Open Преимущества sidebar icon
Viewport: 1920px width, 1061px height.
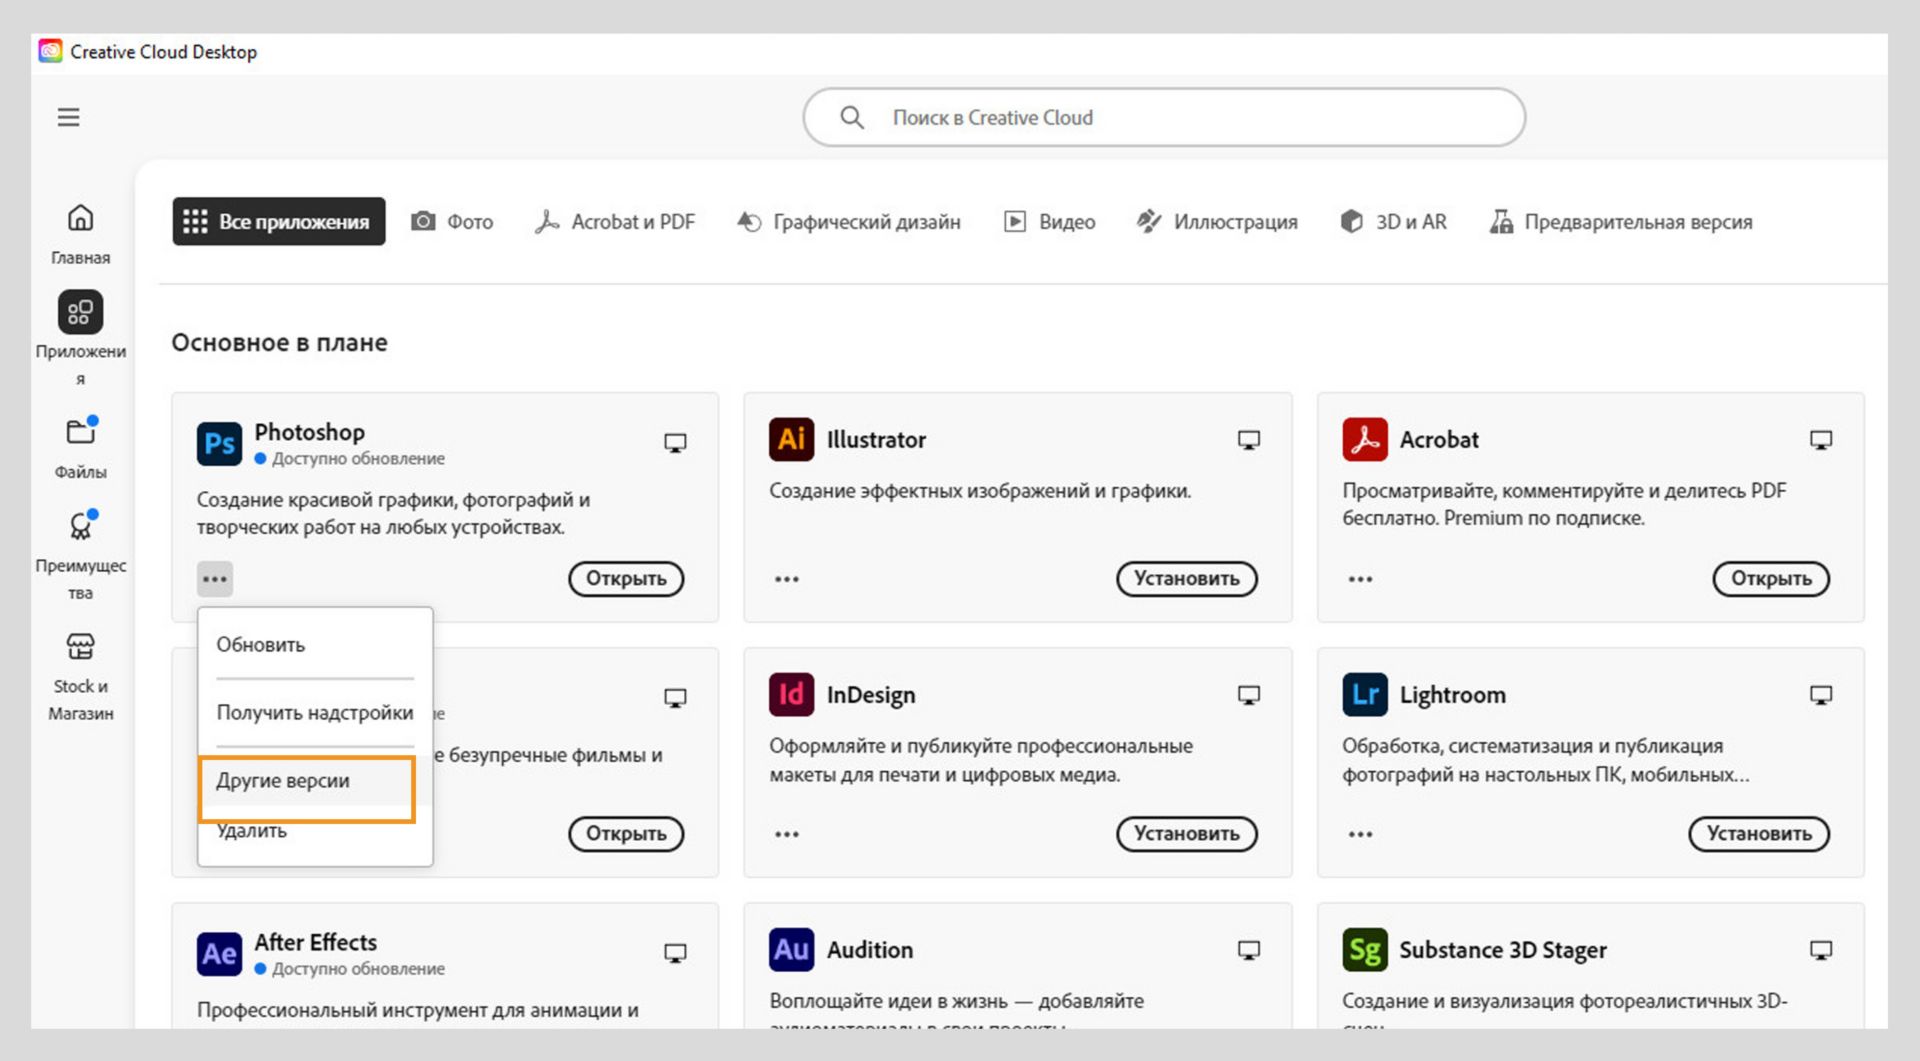80,526
